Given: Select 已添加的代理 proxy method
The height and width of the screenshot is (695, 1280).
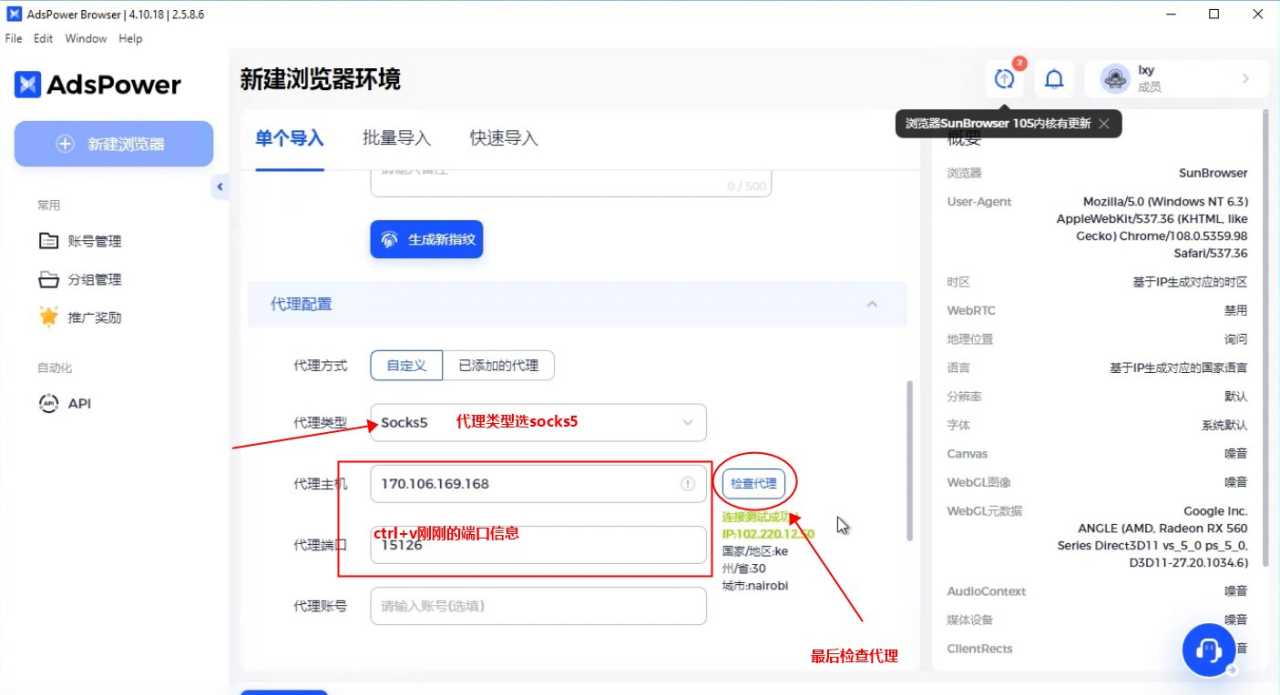Looking at the screenshot, I should (498, 366).
